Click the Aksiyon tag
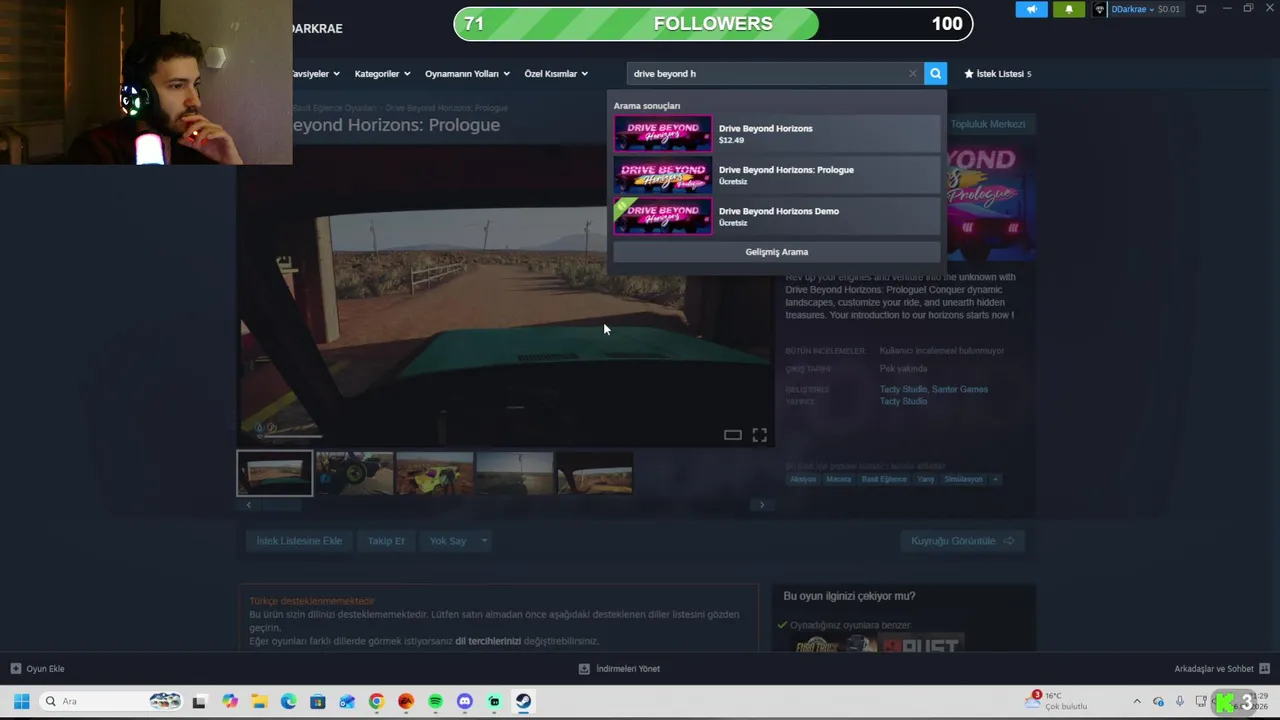Screen dimensions: 1280x720 pyautogui.click(x=803, y=479)
